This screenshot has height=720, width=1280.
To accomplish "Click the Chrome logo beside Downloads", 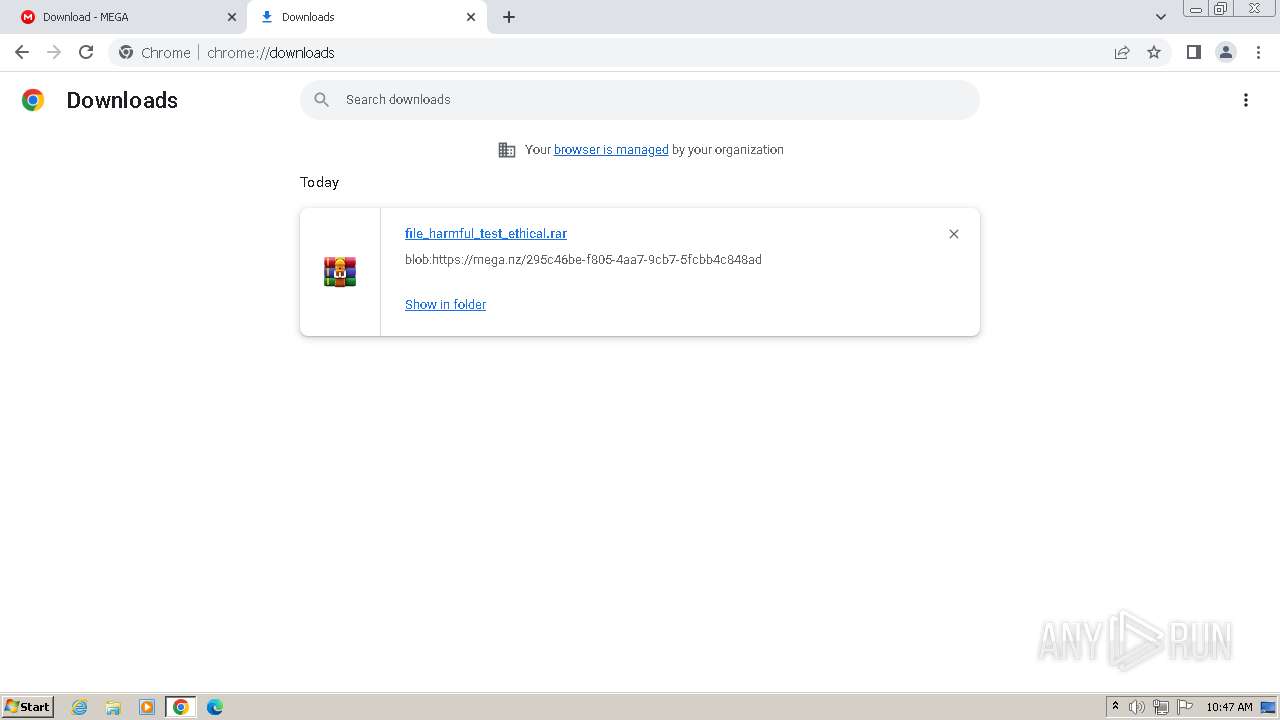I will tap(33, 100).
